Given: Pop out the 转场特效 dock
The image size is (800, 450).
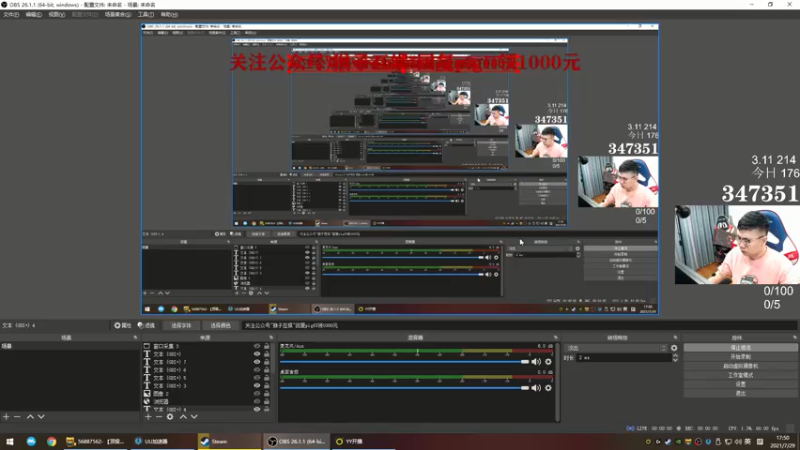Looking at the screenshot, I should coord(675,337).
